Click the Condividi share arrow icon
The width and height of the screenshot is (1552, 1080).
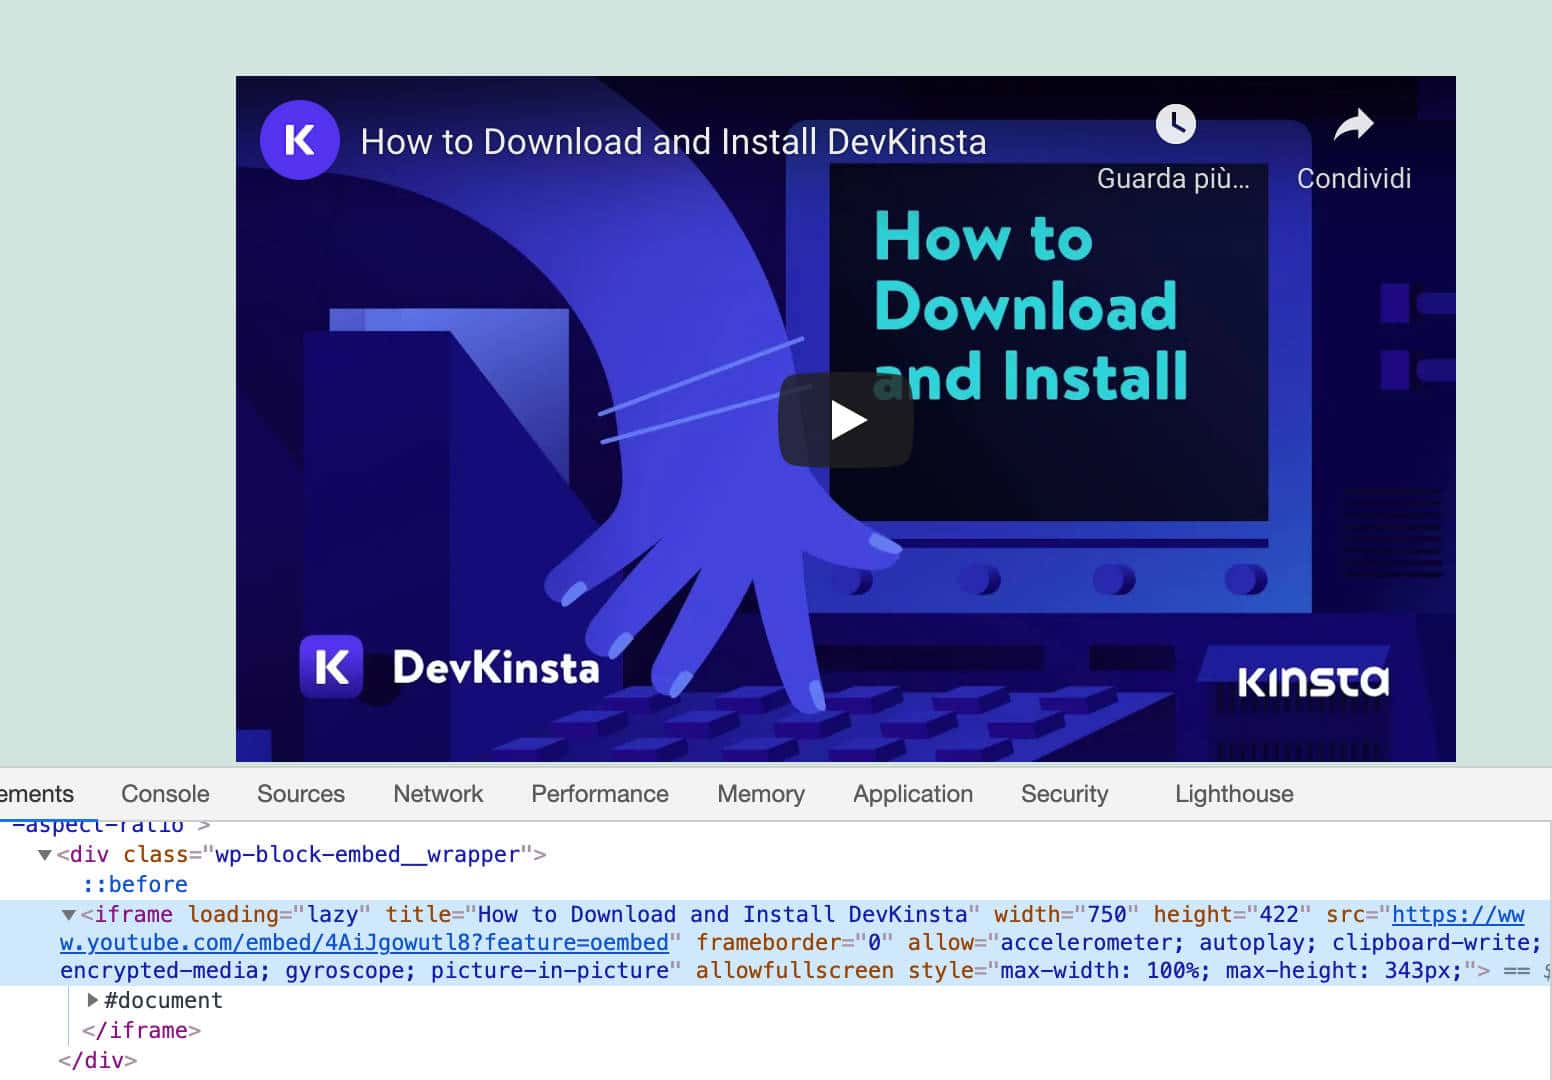(x=1353, y=126)
